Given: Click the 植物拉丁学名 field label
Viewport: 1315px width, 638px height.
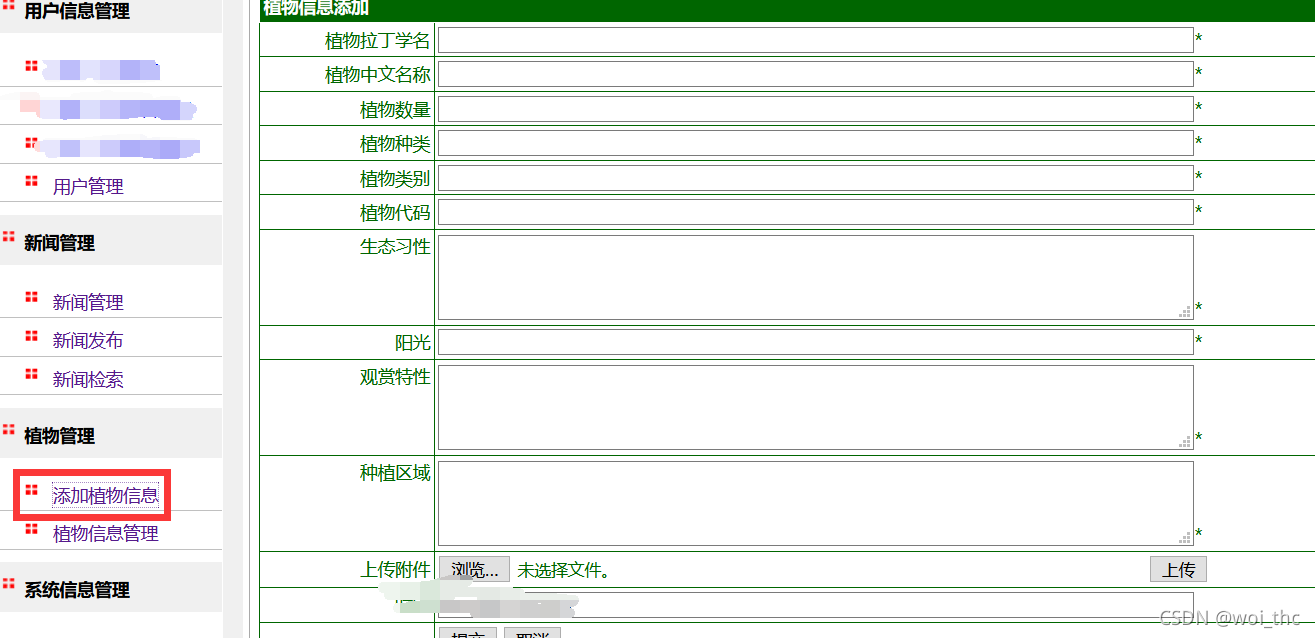Looking at the screenshot, I should pyautogui.click(x=378, y=40).
